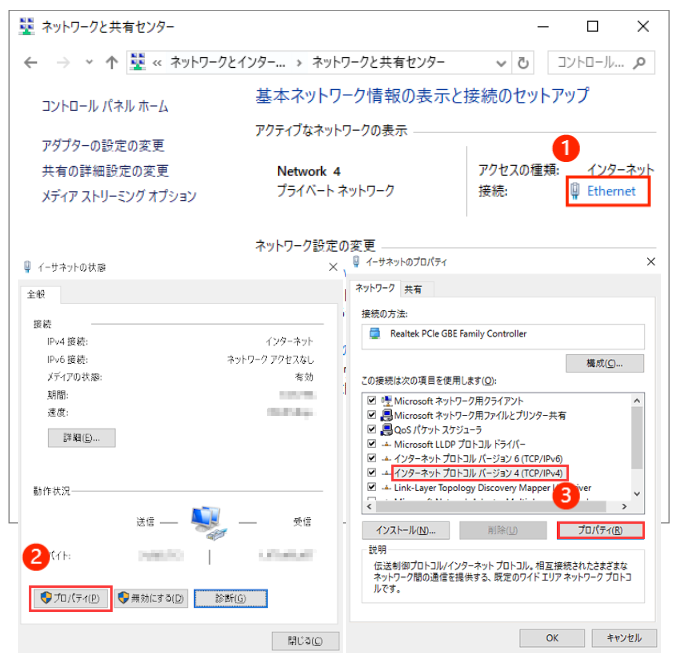Select QoS パケット スケジューラ item
Image resolution: width=676 pixels, height=657 pixels.
click(438, 430)
